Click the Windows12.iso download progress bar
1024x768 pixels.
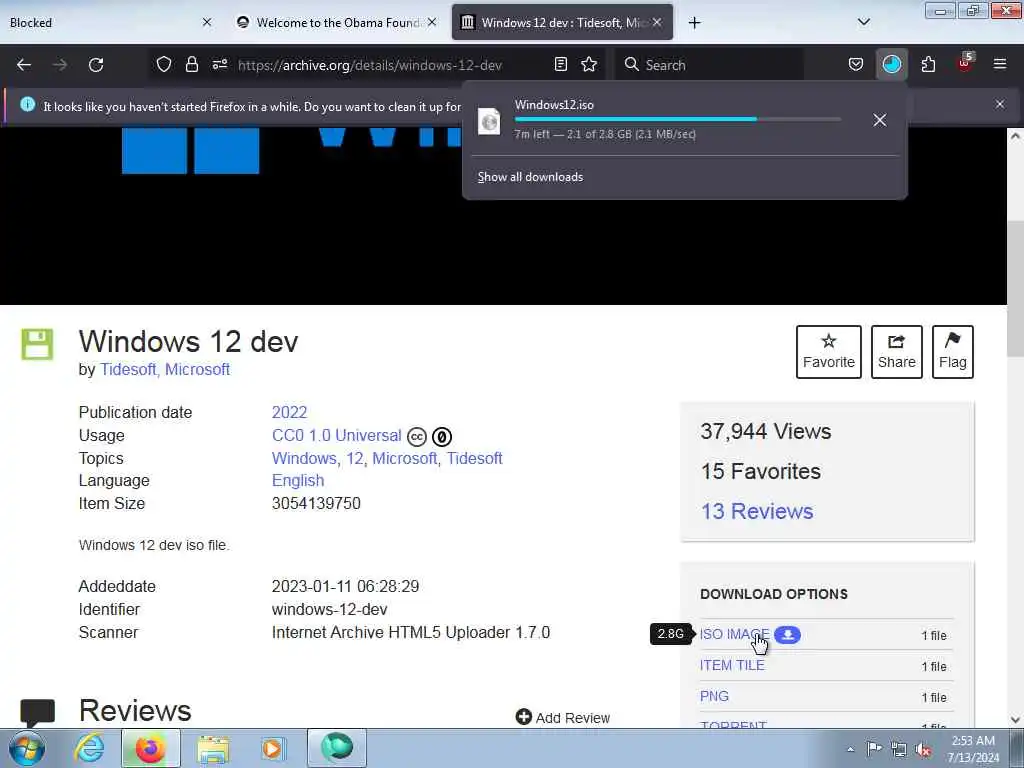point(678,120)
